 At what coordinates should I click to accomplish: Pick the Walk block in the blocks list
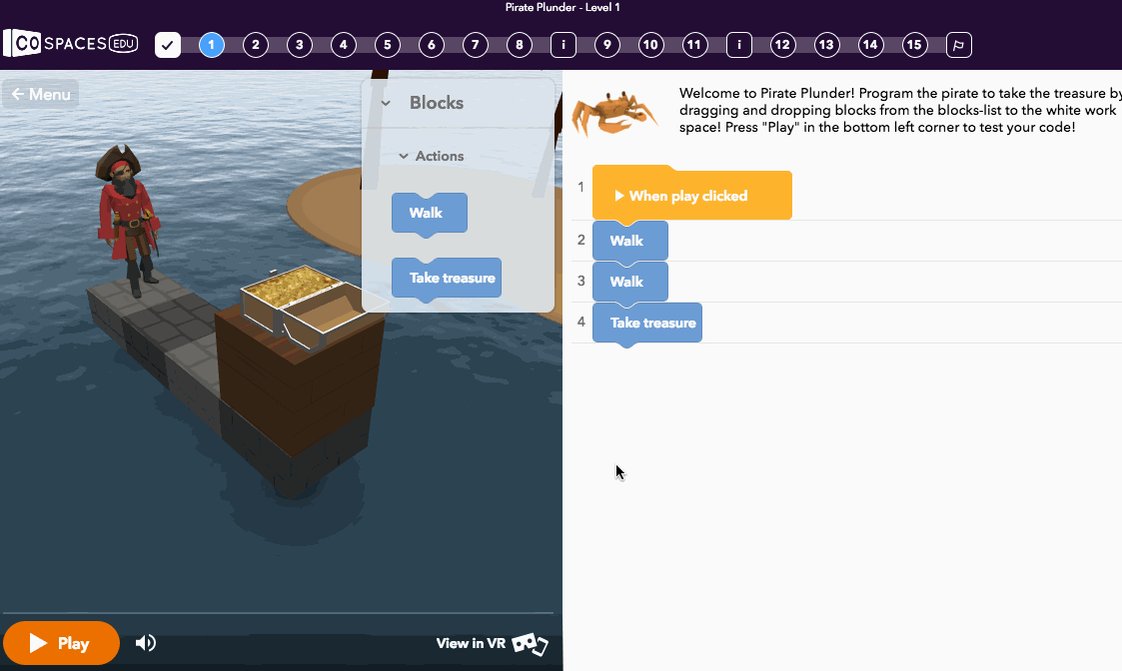pos(429,213)
